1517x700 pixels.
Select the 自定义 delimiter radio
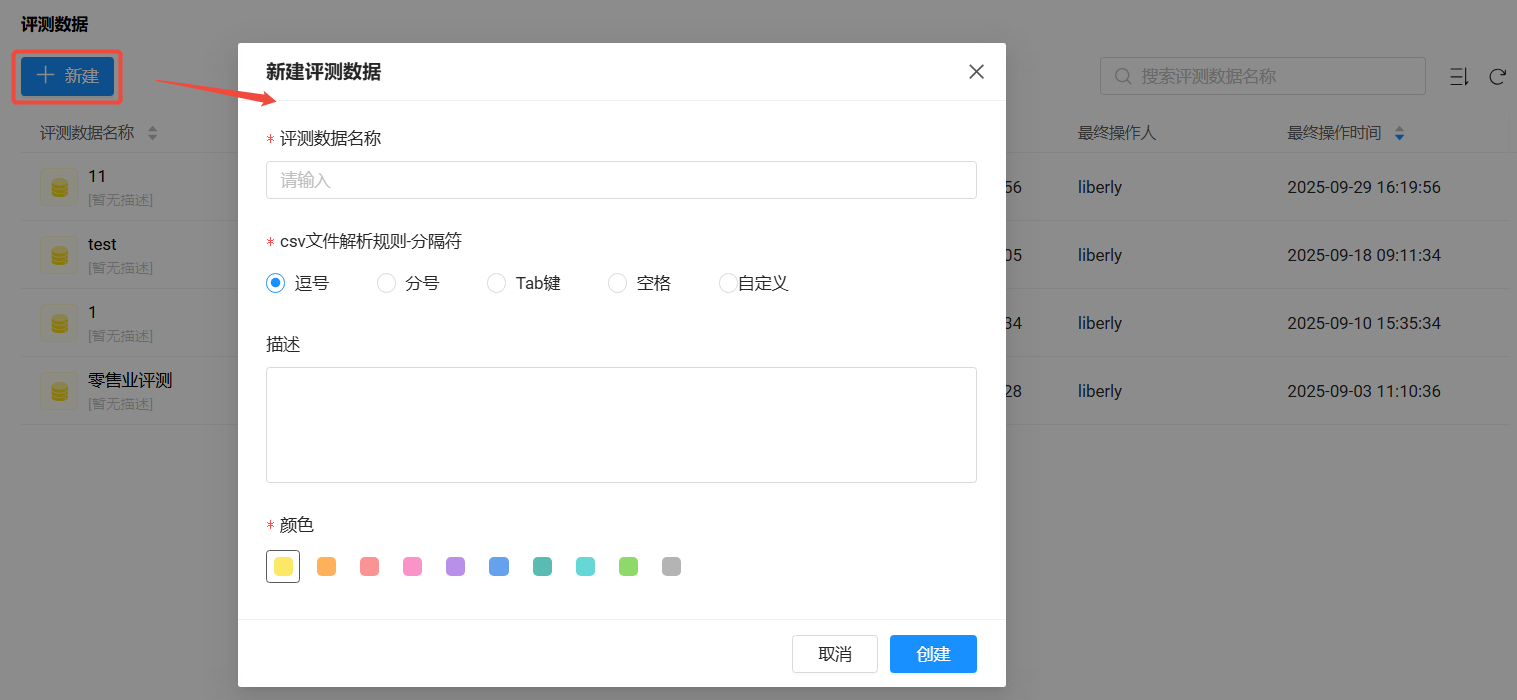(728, 284)
